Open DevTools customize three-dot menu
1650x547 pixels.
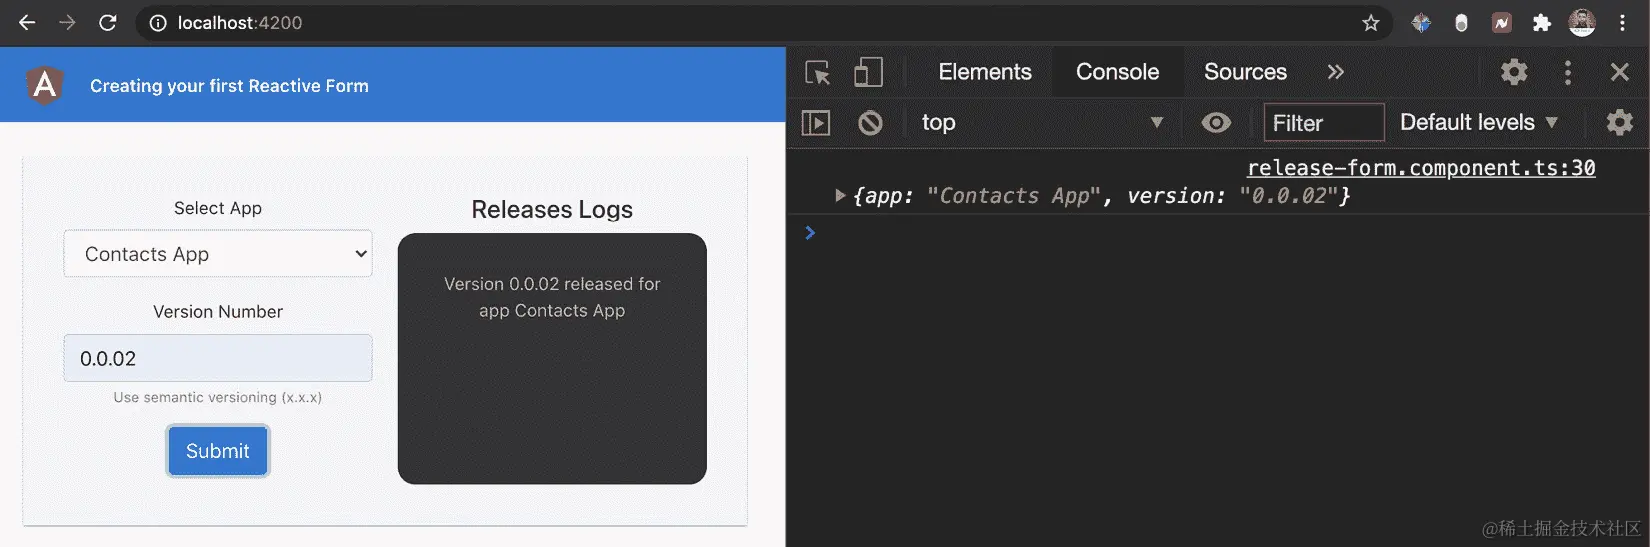[x=1567, y=72]
